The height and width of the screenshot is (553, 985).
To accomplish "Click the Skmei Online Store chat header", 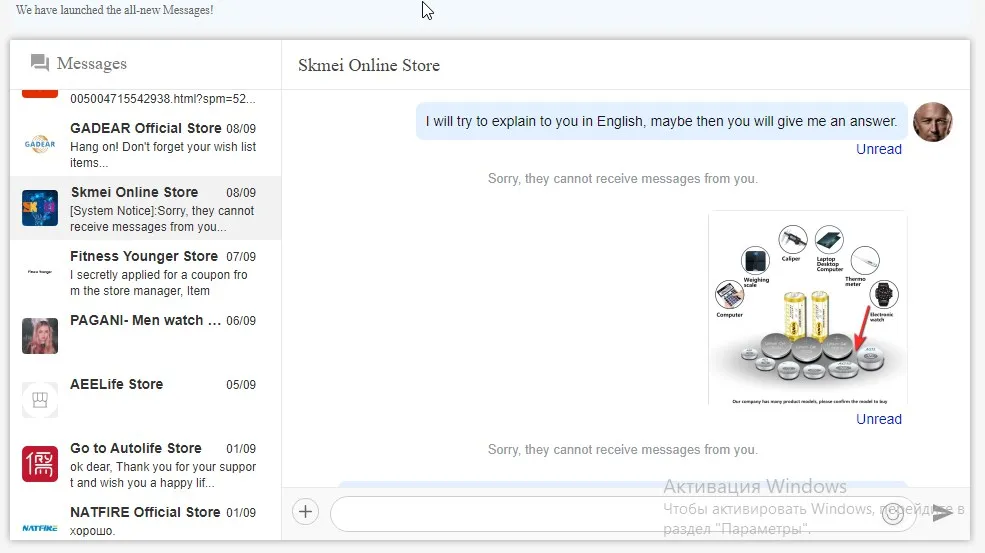I will pos(369,65).
